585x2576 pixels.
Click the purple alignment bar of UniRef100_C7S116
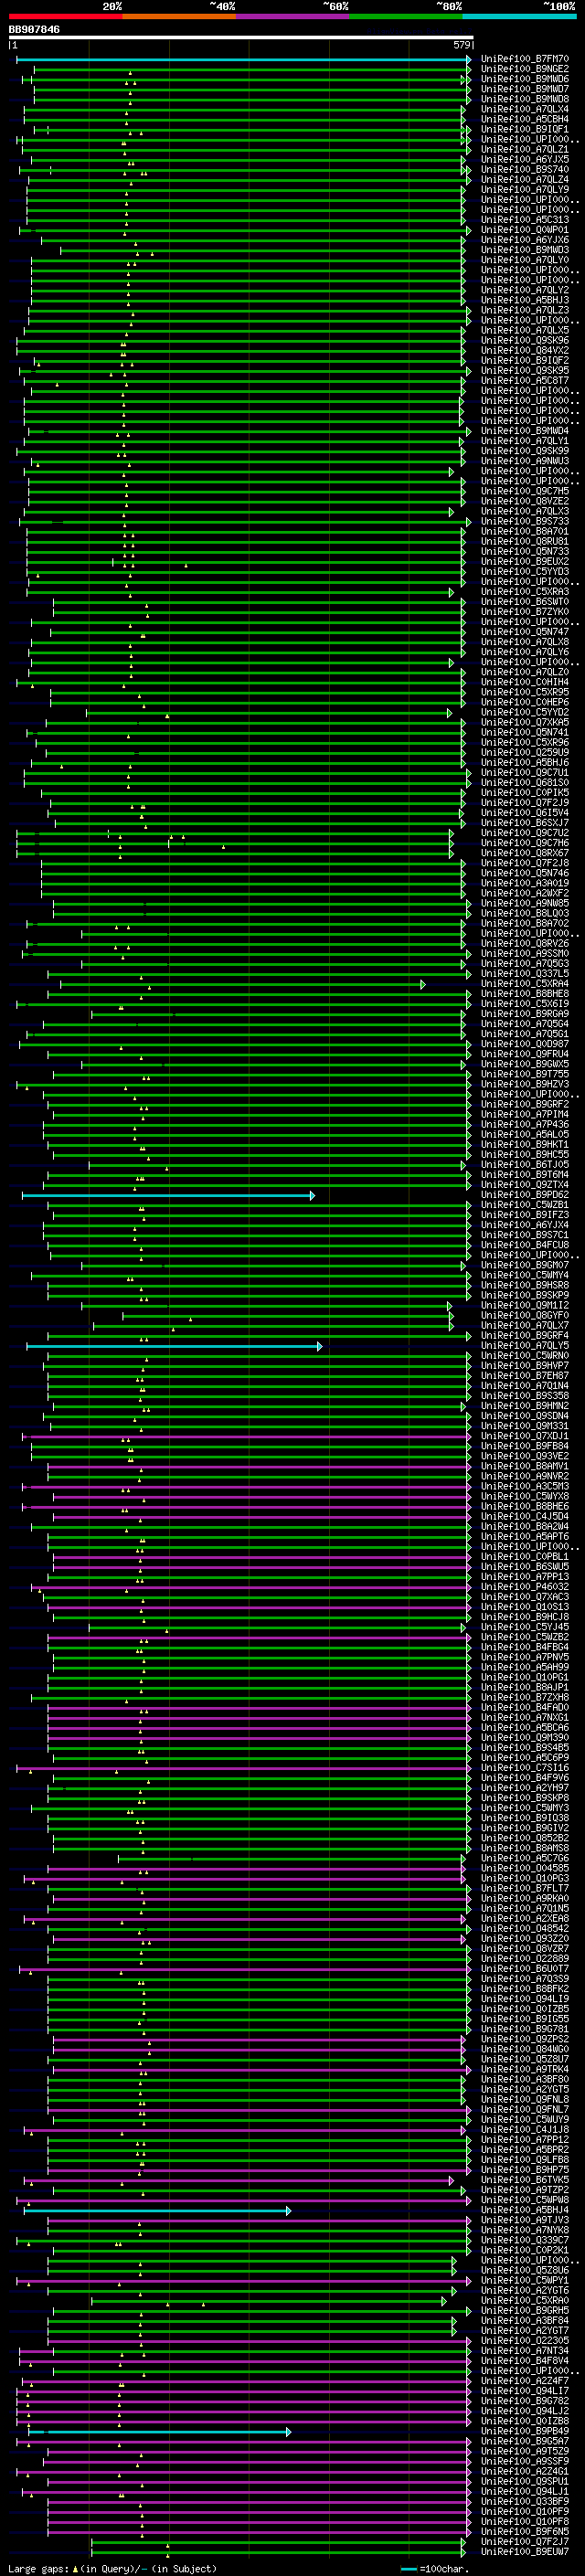click(x=243, y=1768)
